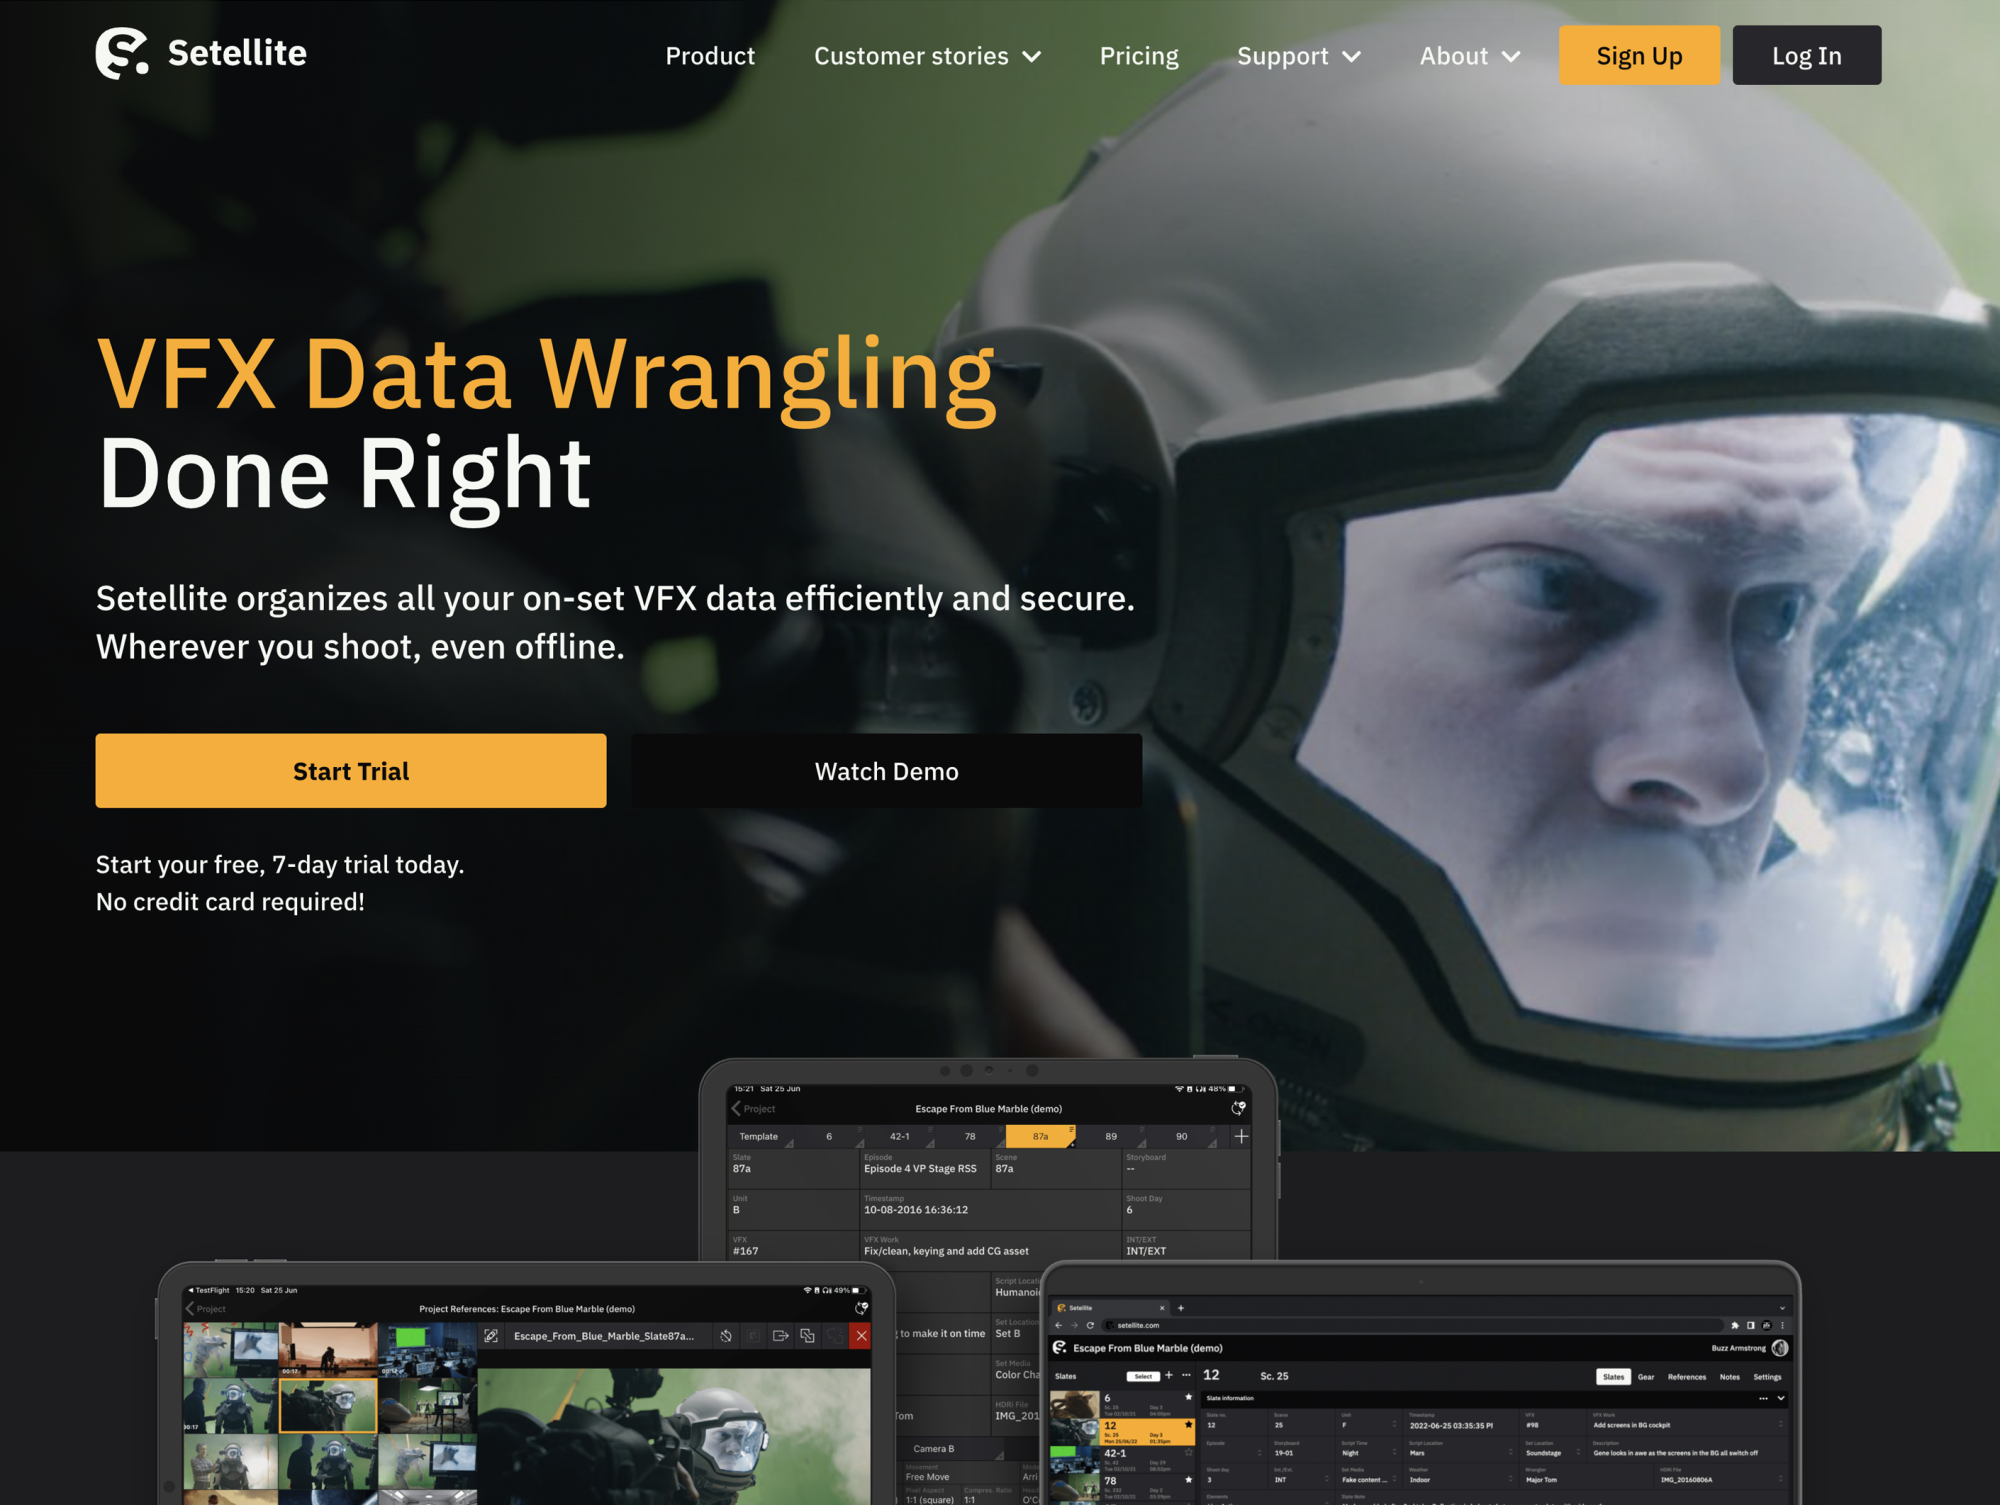Close the reference preview with the red X
The width and height of the screenshot is (2000, 1505).
coord(861,1336)
